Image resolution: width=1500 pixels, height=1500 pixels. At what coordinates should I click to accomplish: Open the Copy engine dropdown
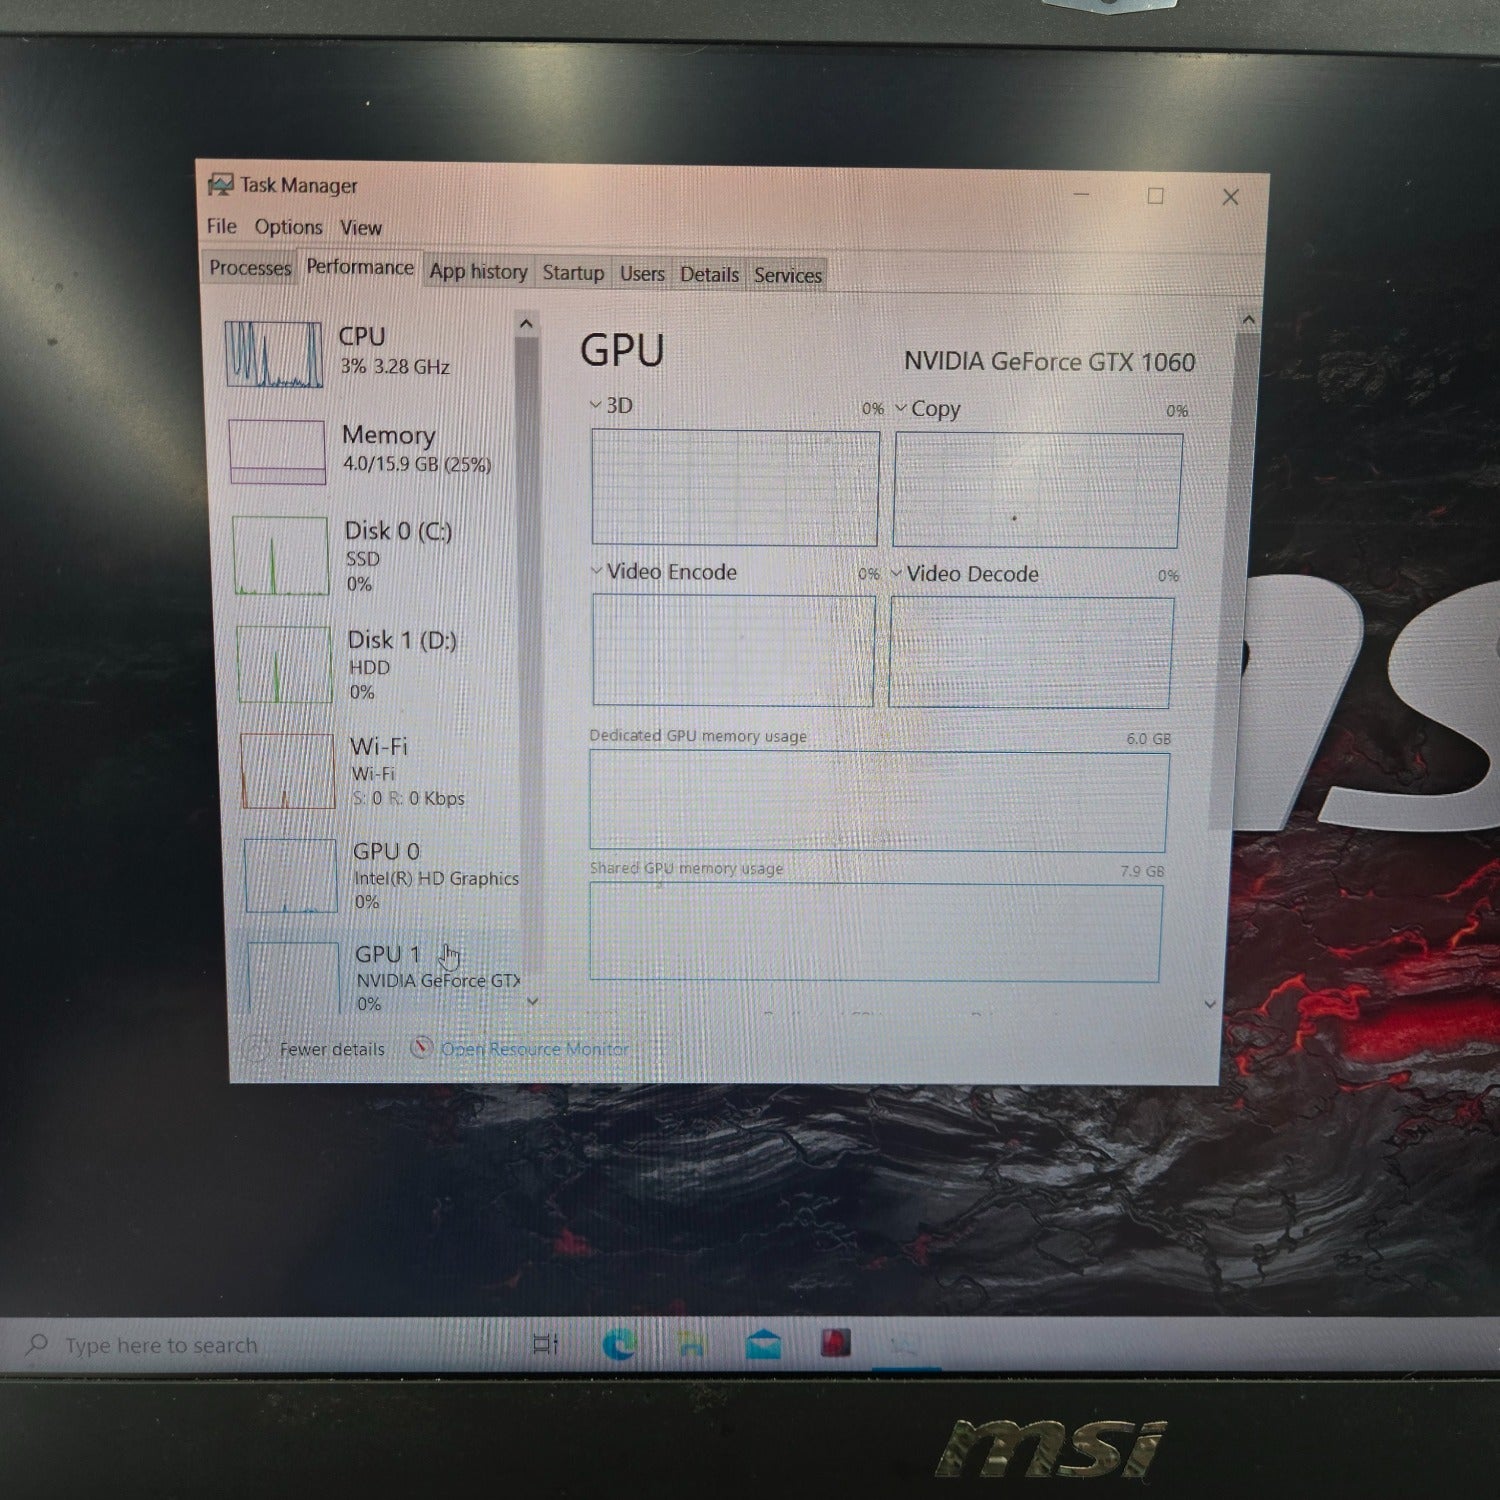coord(927,409)
